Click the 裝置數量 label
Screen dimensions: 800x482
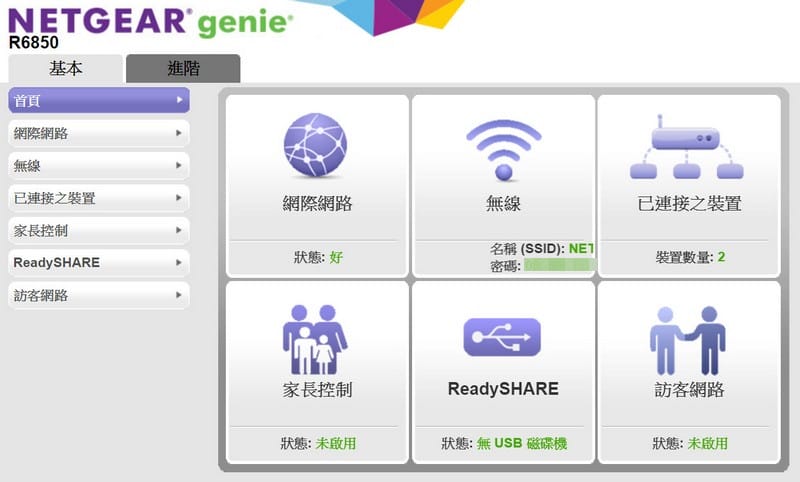click(684, 257)
